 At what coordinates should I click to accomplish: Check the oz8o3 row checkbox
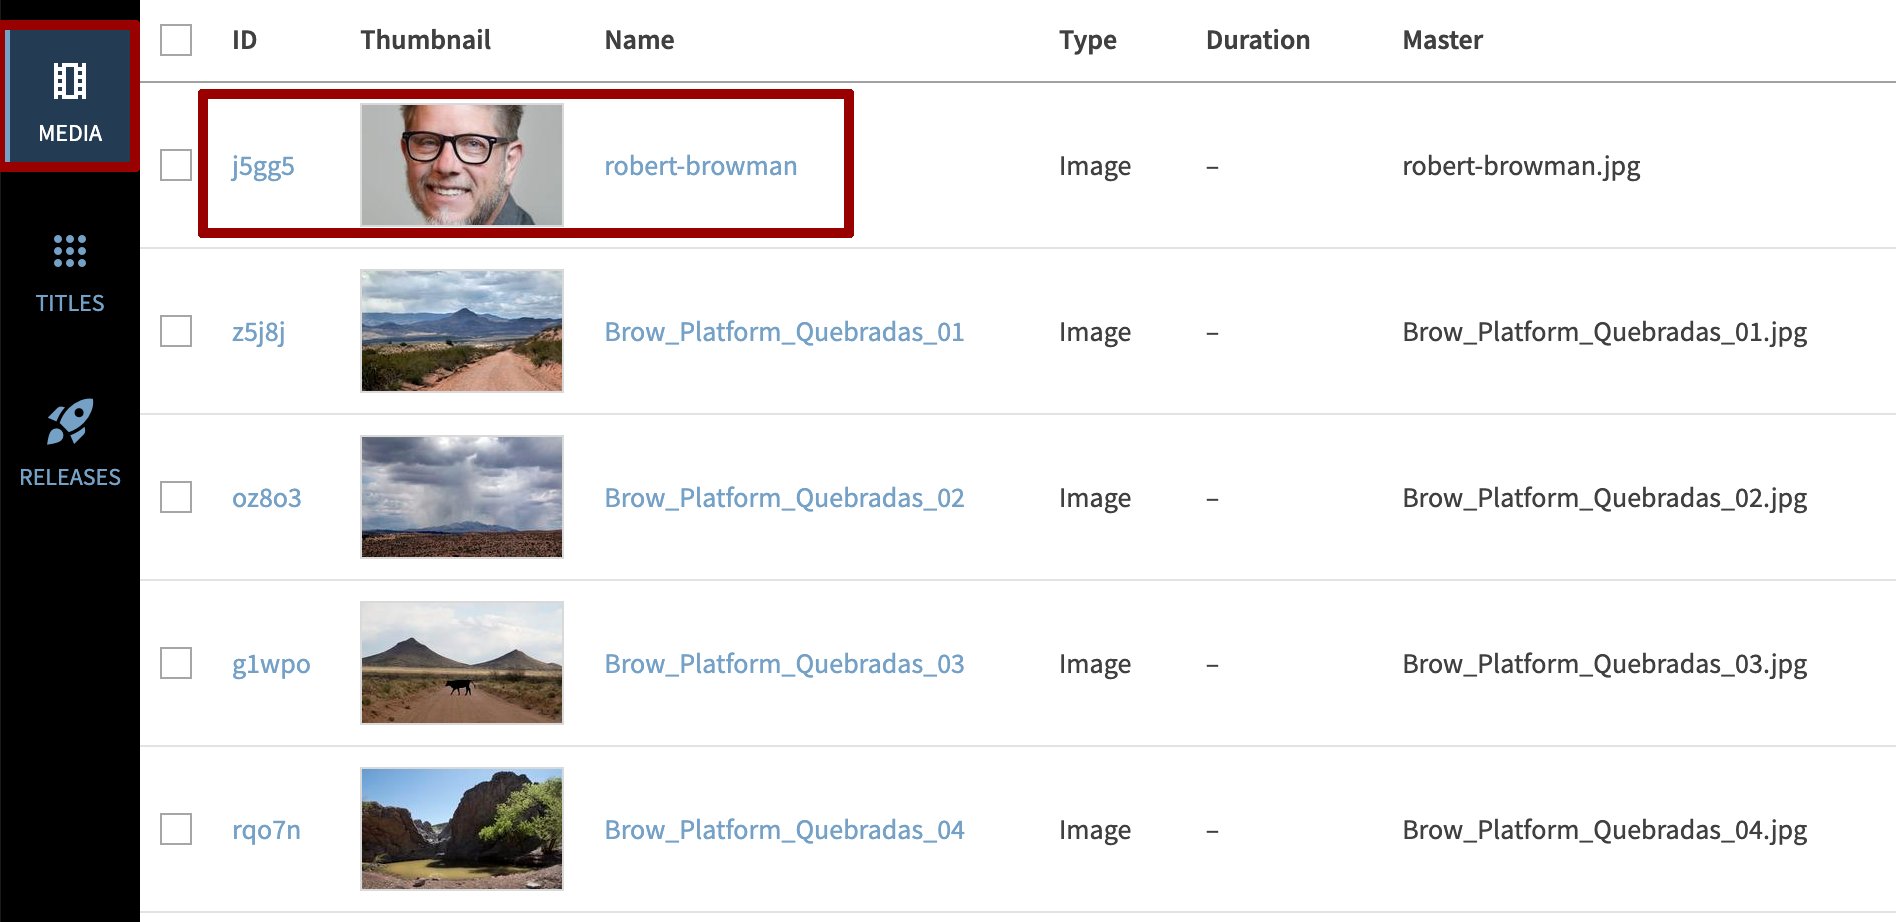[x=175, y=497]
